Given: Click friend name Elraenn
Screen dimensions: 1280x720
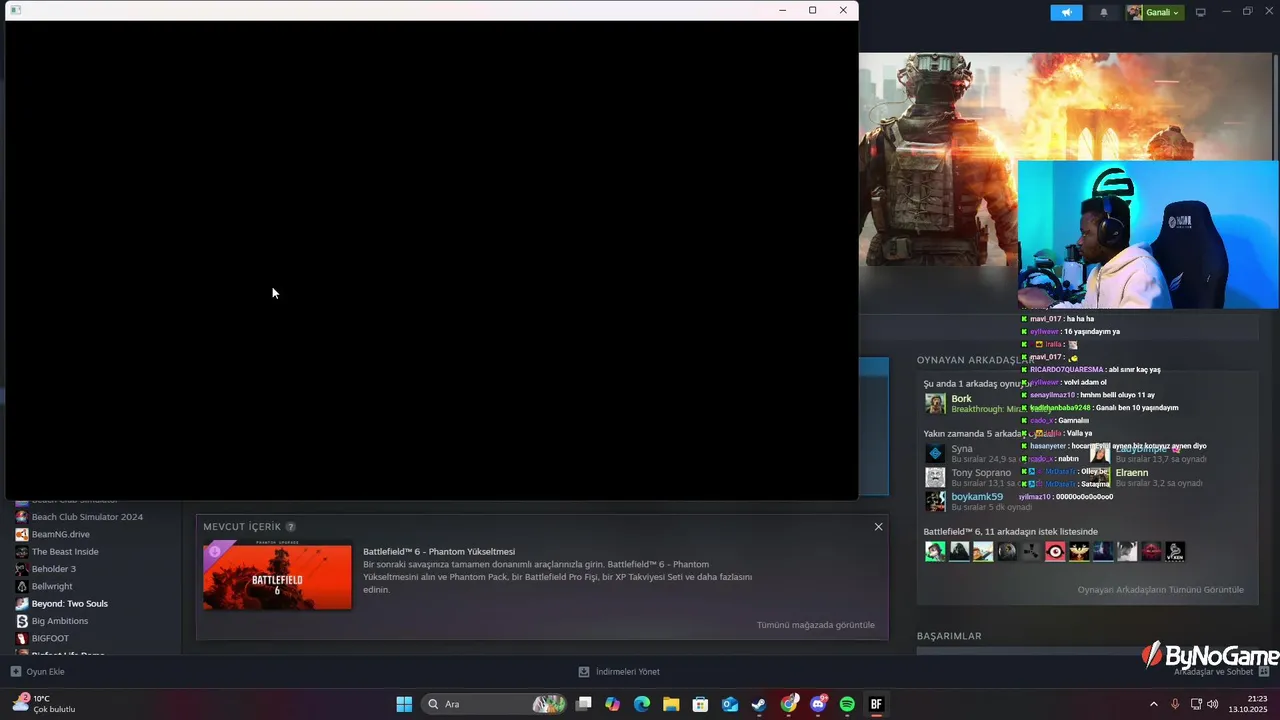Looking at the screenshot, I should coord(1132,473).
